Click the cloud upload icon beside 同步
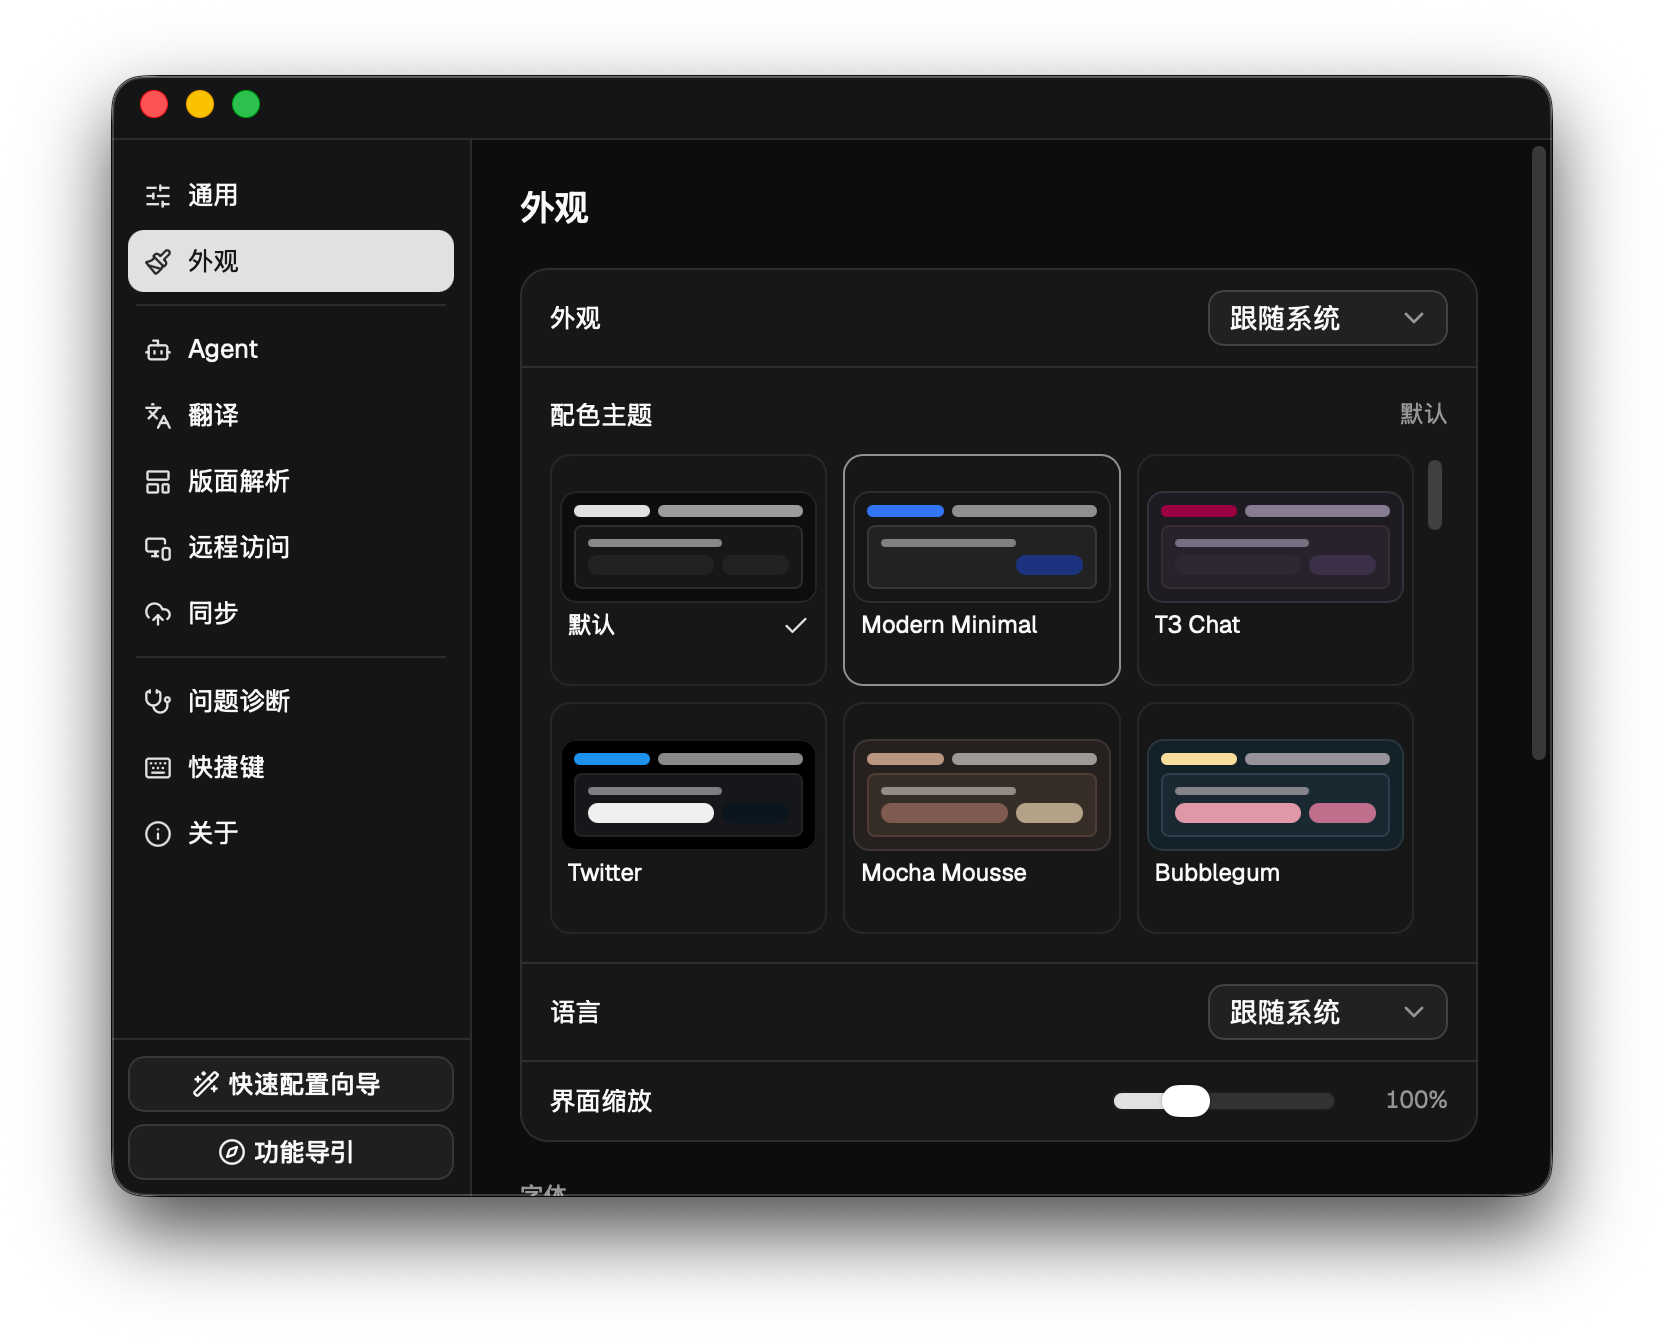 tap(158, 614)
